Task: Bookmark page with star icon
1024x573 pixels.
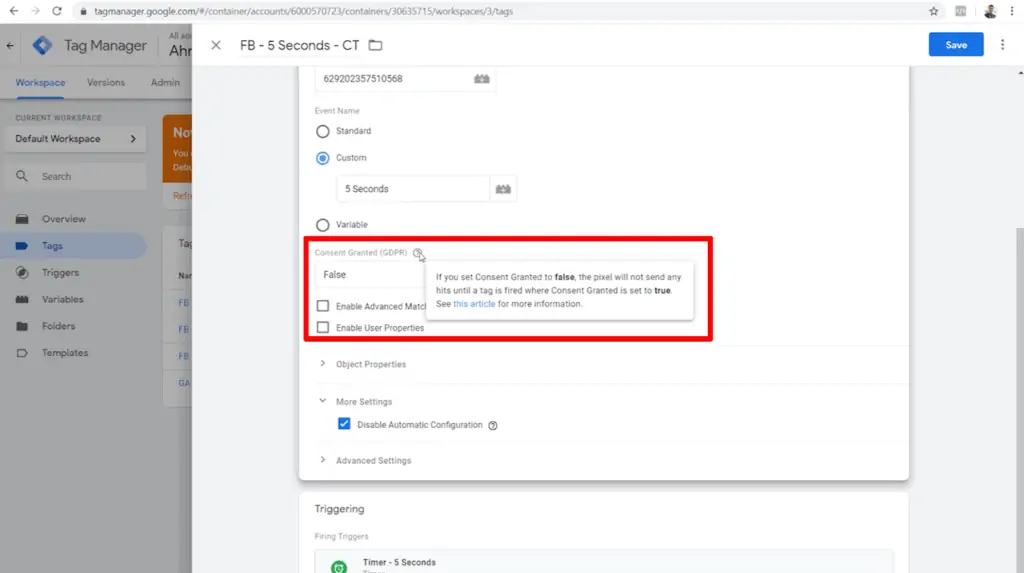Action: (934, 11)
